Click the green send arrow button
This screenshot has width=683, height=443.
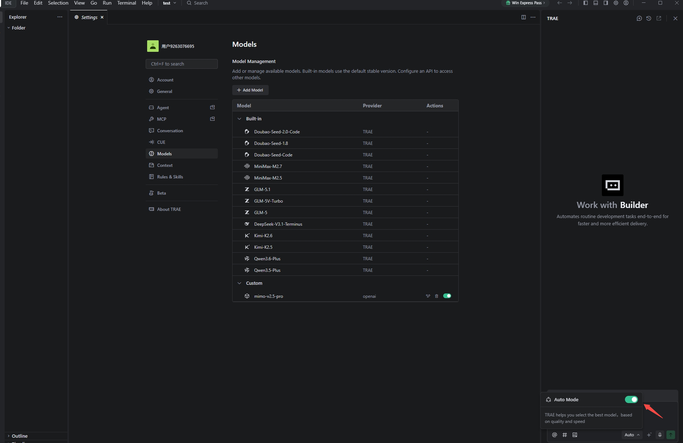671,435
